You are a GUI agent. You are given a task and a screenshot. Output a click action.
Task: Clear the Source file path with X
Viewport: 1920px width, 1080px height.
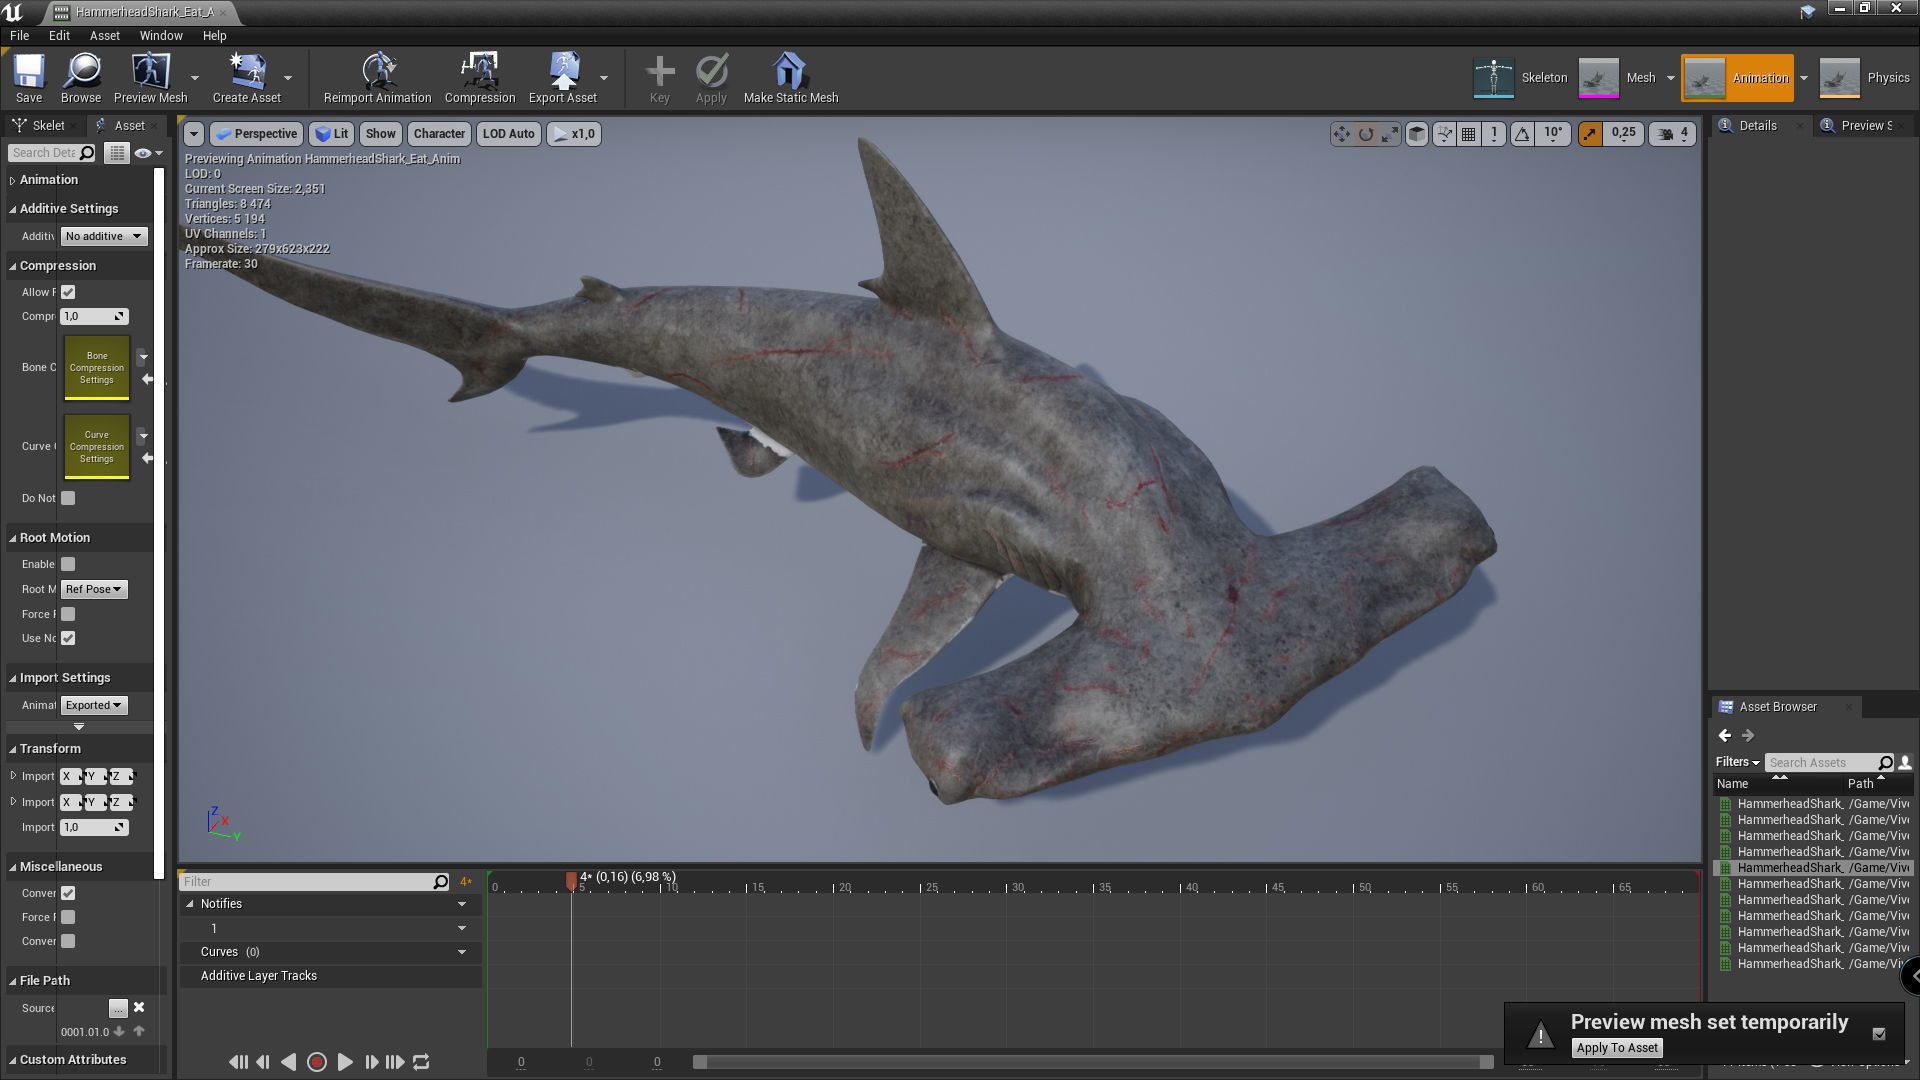pyautogui.click(x=139, y=1007)
